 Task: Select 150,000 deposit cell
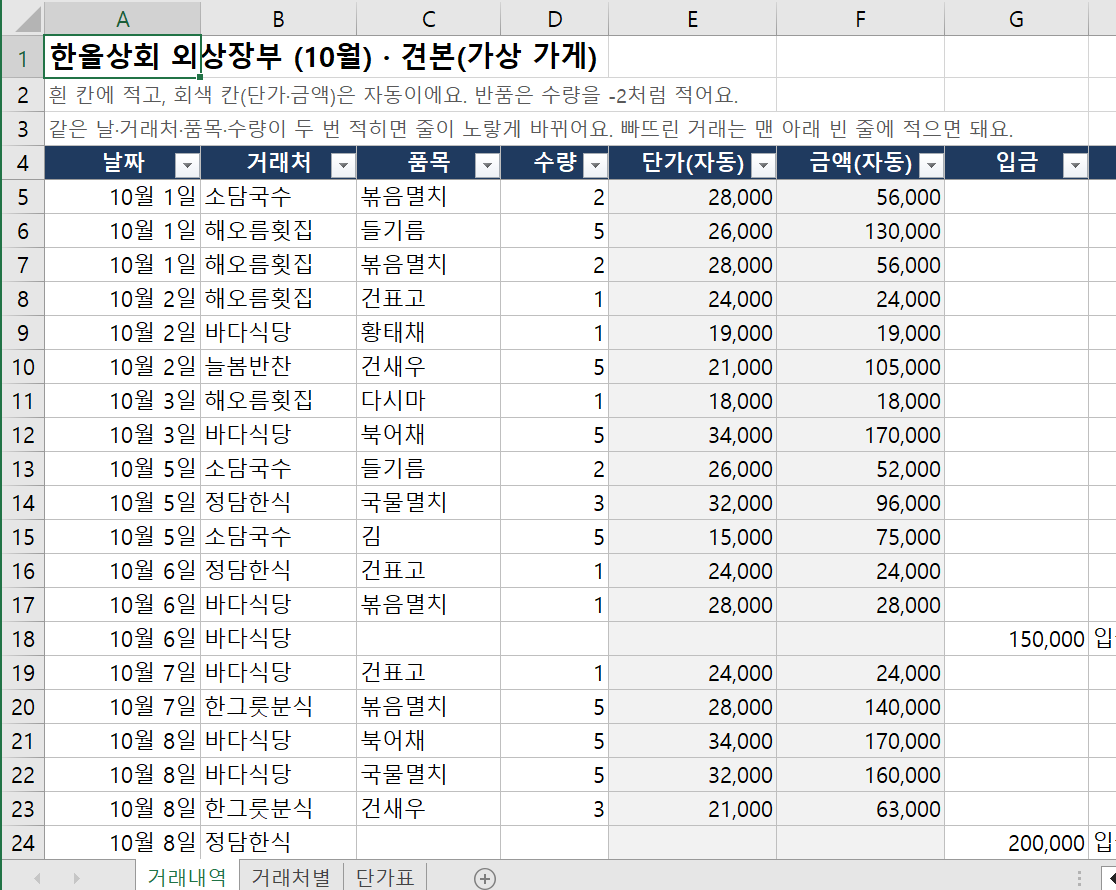tap(1016, 639)
